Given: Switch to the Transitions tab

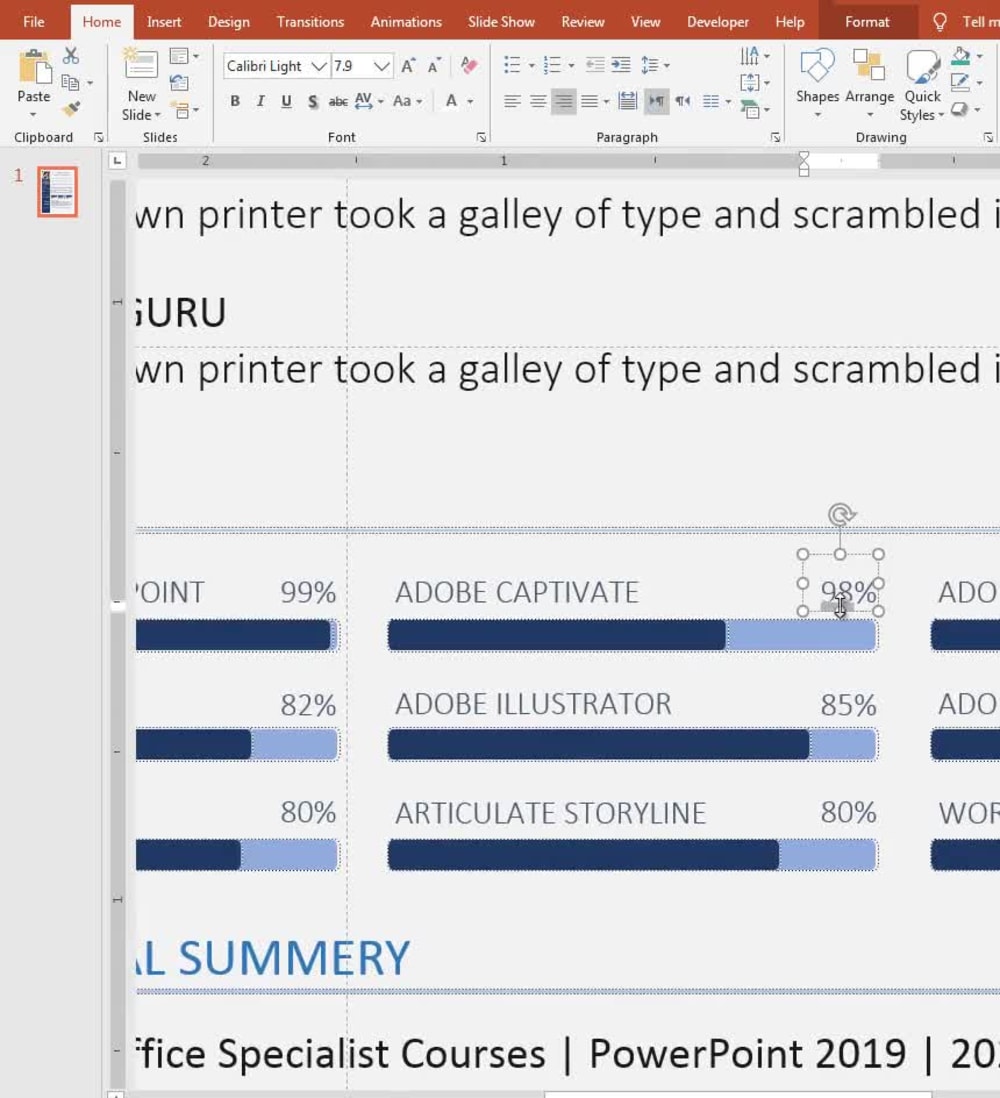Looking at the screenshot, I should 310,22.
